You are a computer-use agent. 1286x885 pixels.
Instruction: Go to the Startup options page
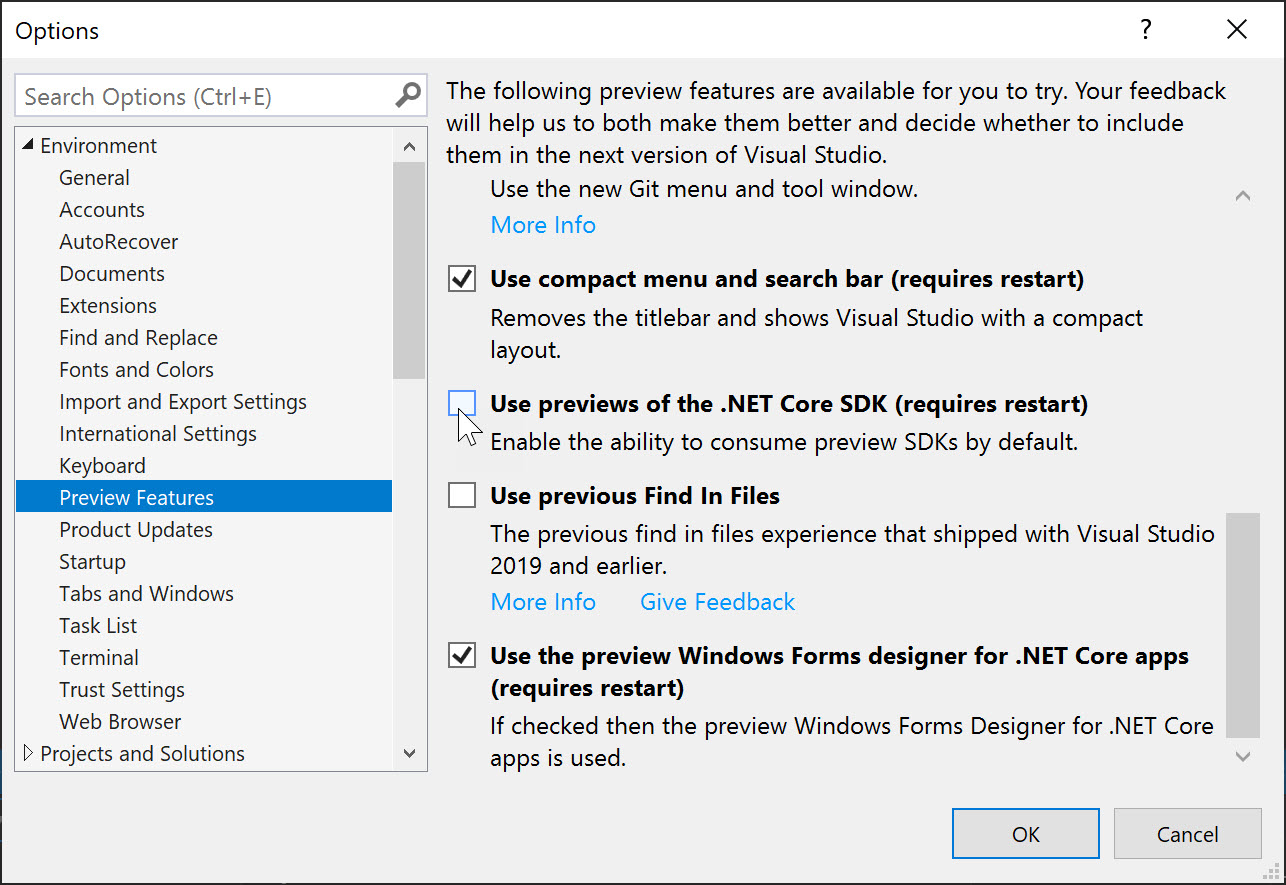[92, 562]
